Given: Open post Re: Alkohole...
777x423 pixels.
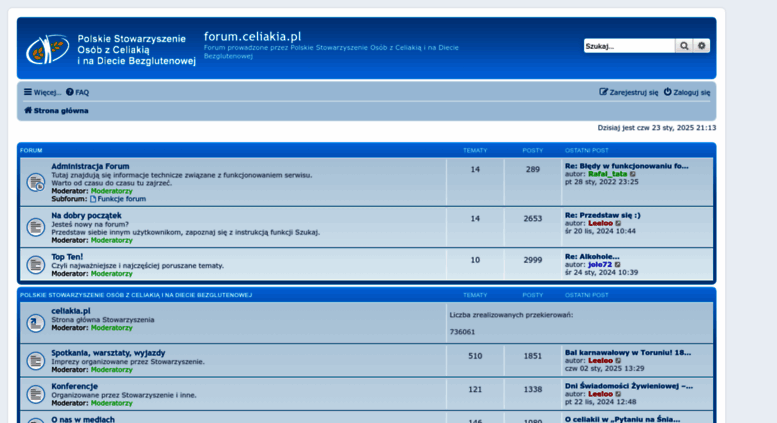Looking at the screenshot, I should click(x=592, y=257).
